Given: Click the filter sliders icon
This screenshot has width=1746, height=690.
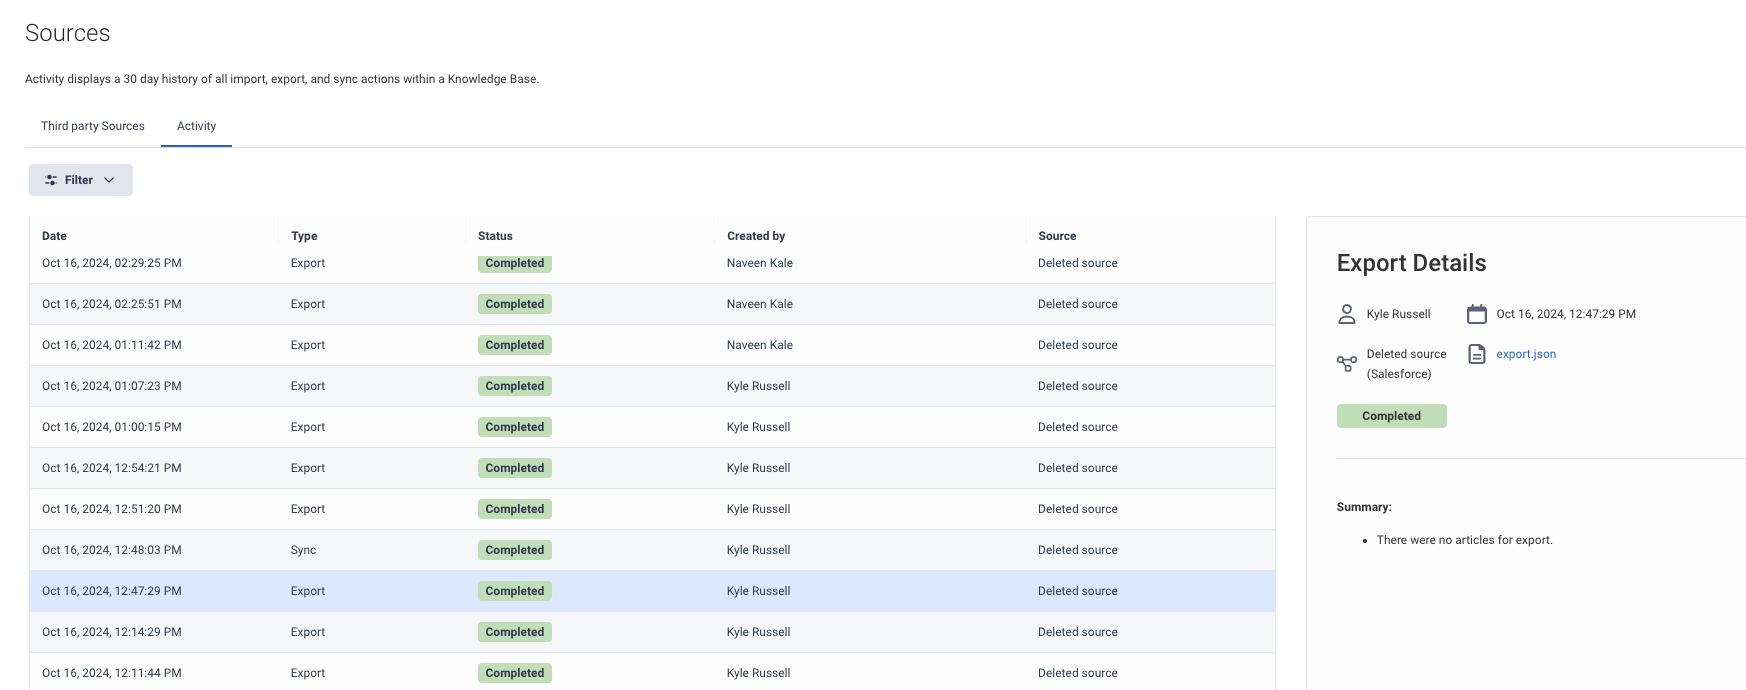Looking at the screenshot, I should point(51,180).
